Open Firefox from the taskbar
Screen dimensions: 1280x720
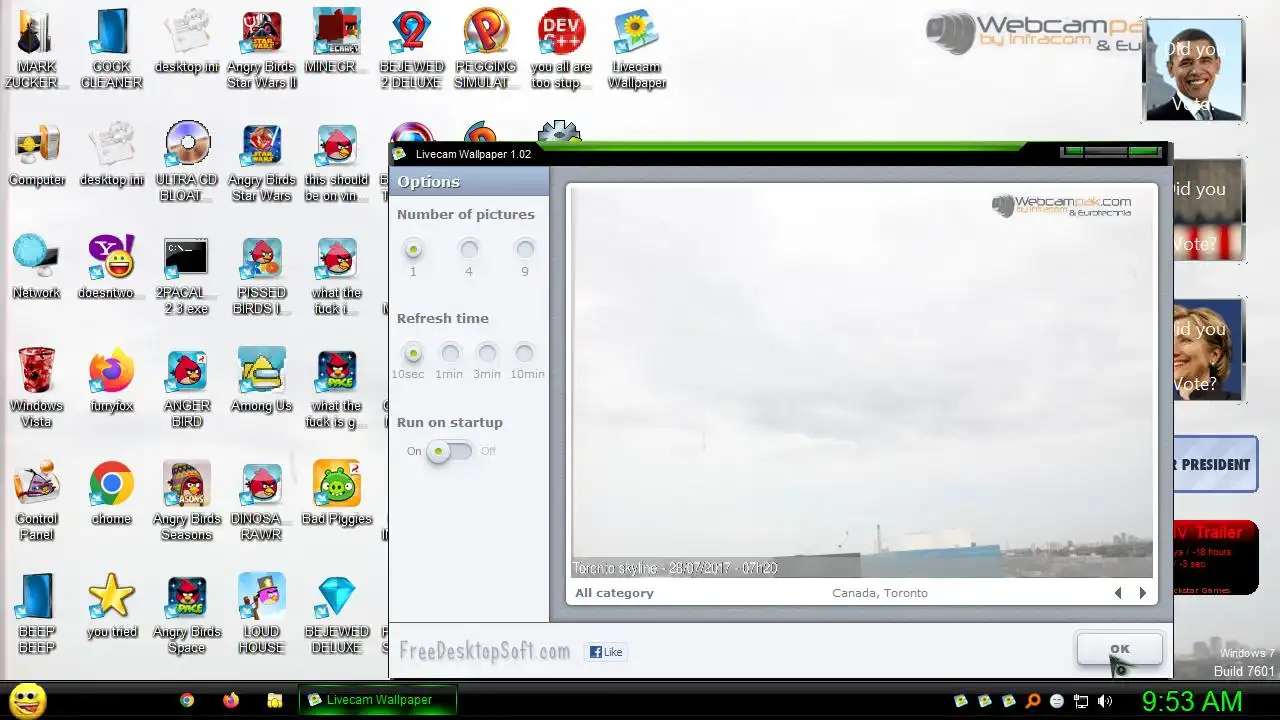tap(231, 701)
